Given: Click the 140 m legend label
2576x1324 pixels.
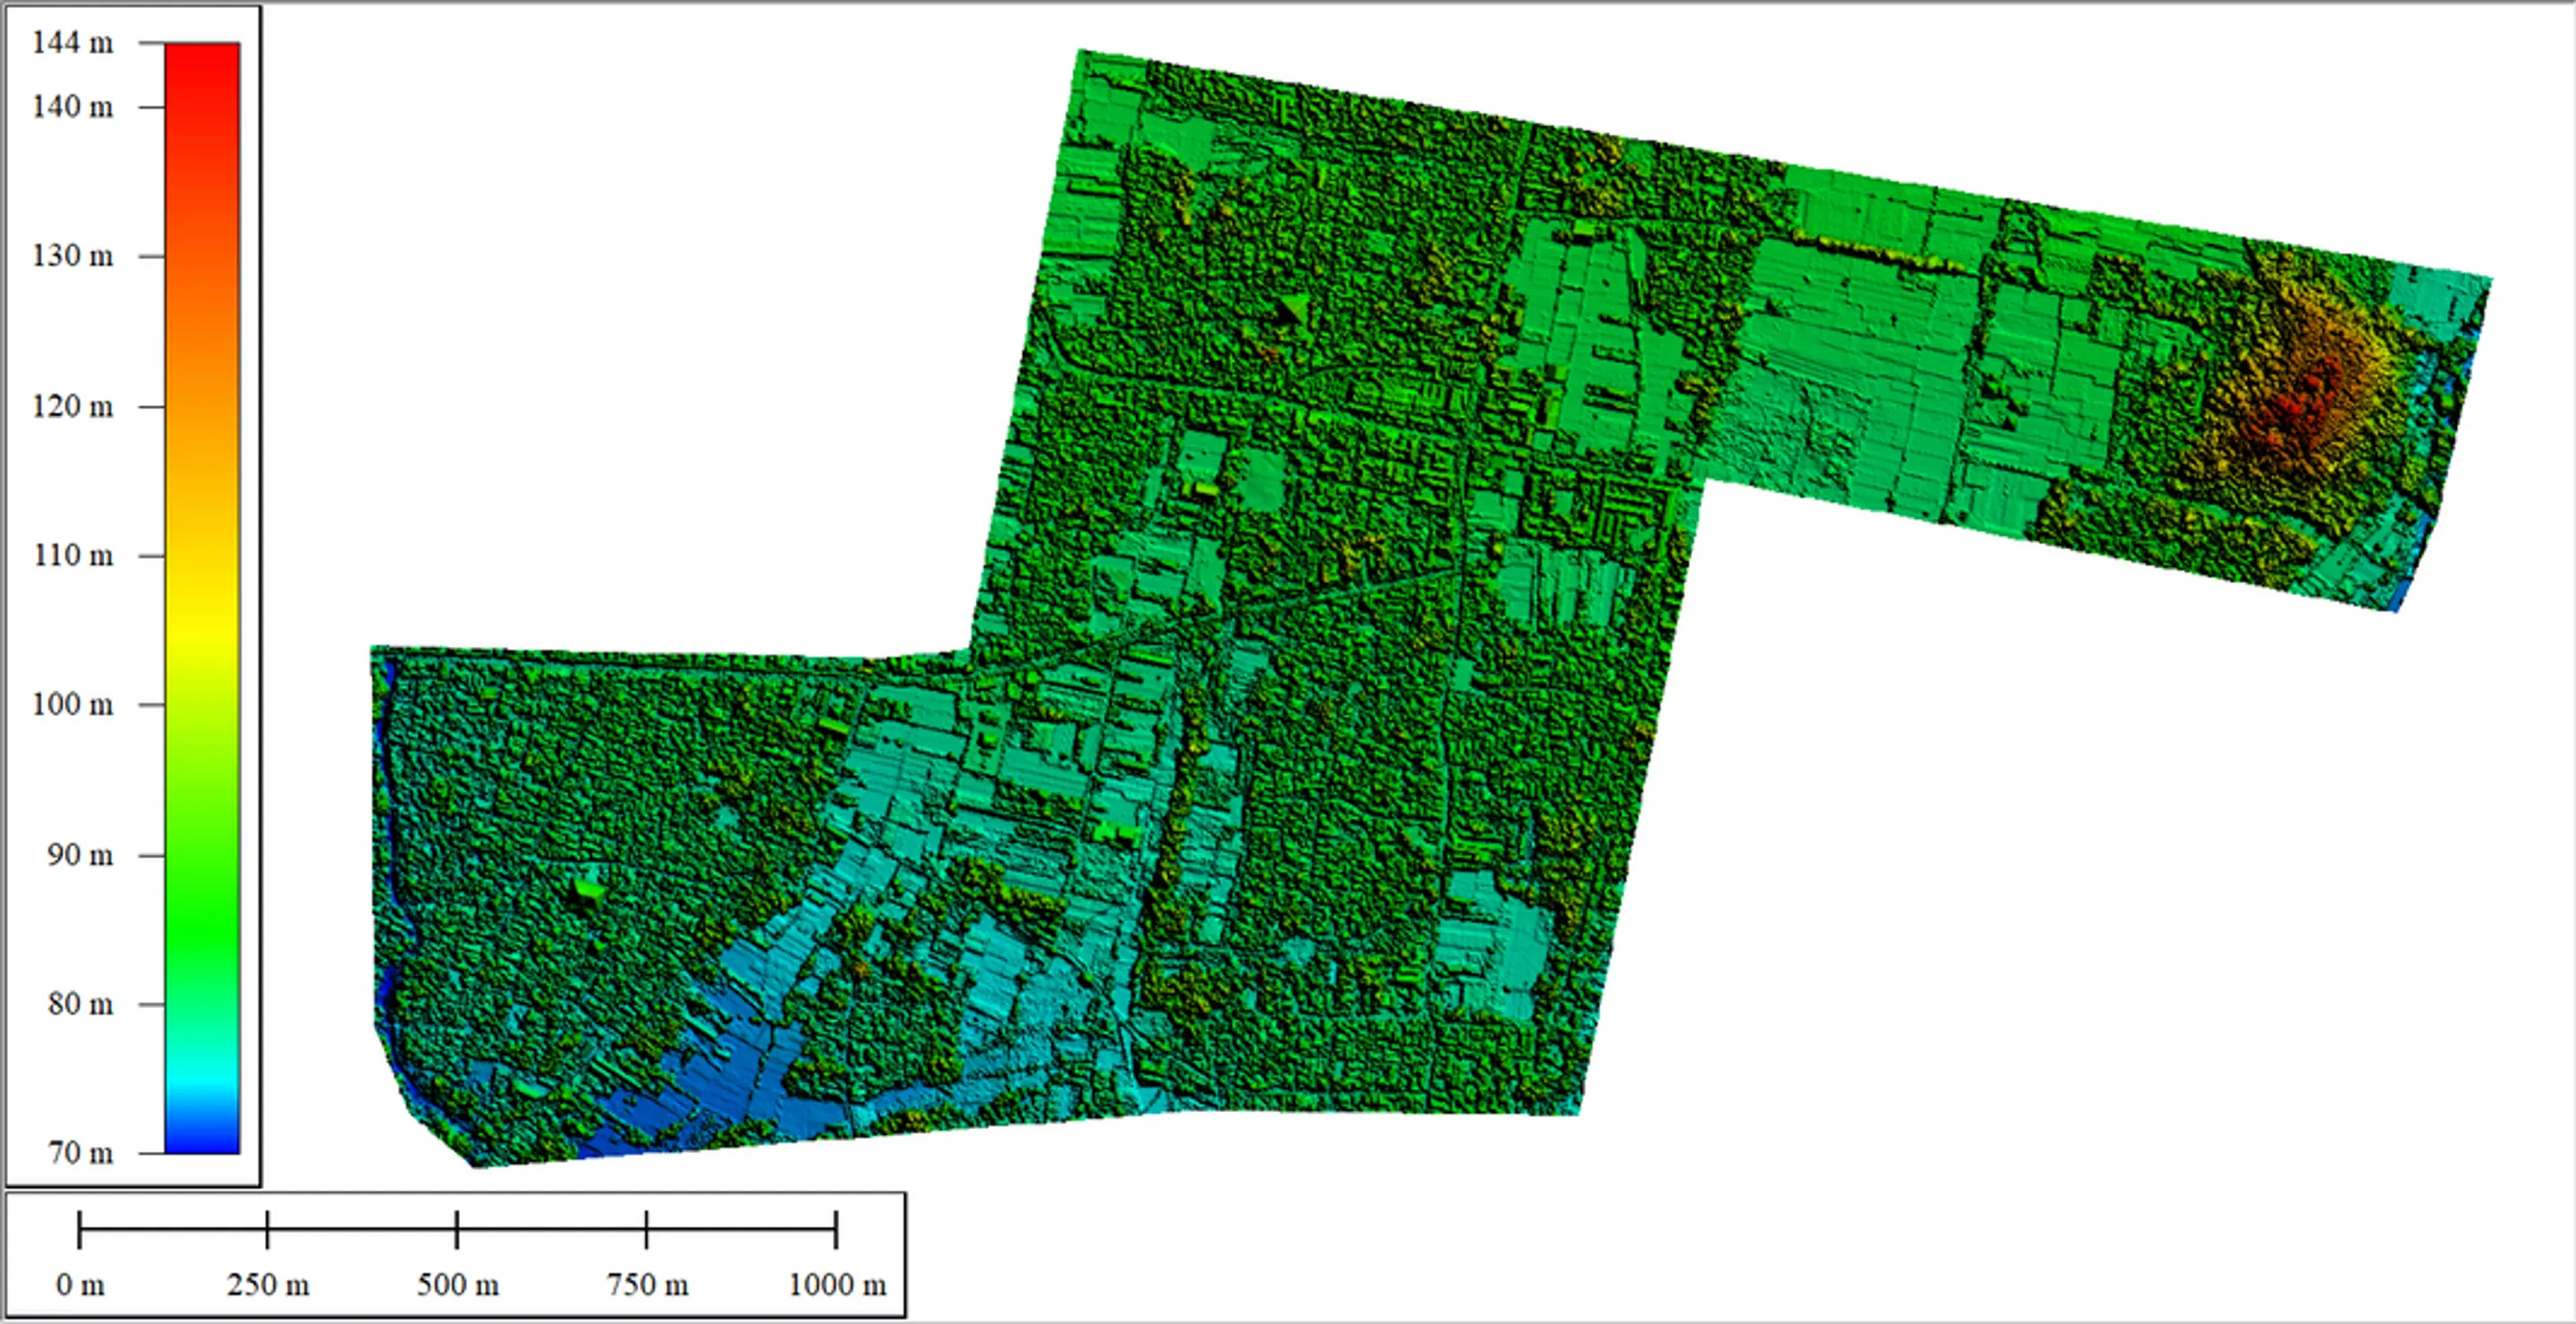Looking at the screenshot, I should (x=72, y=107).
